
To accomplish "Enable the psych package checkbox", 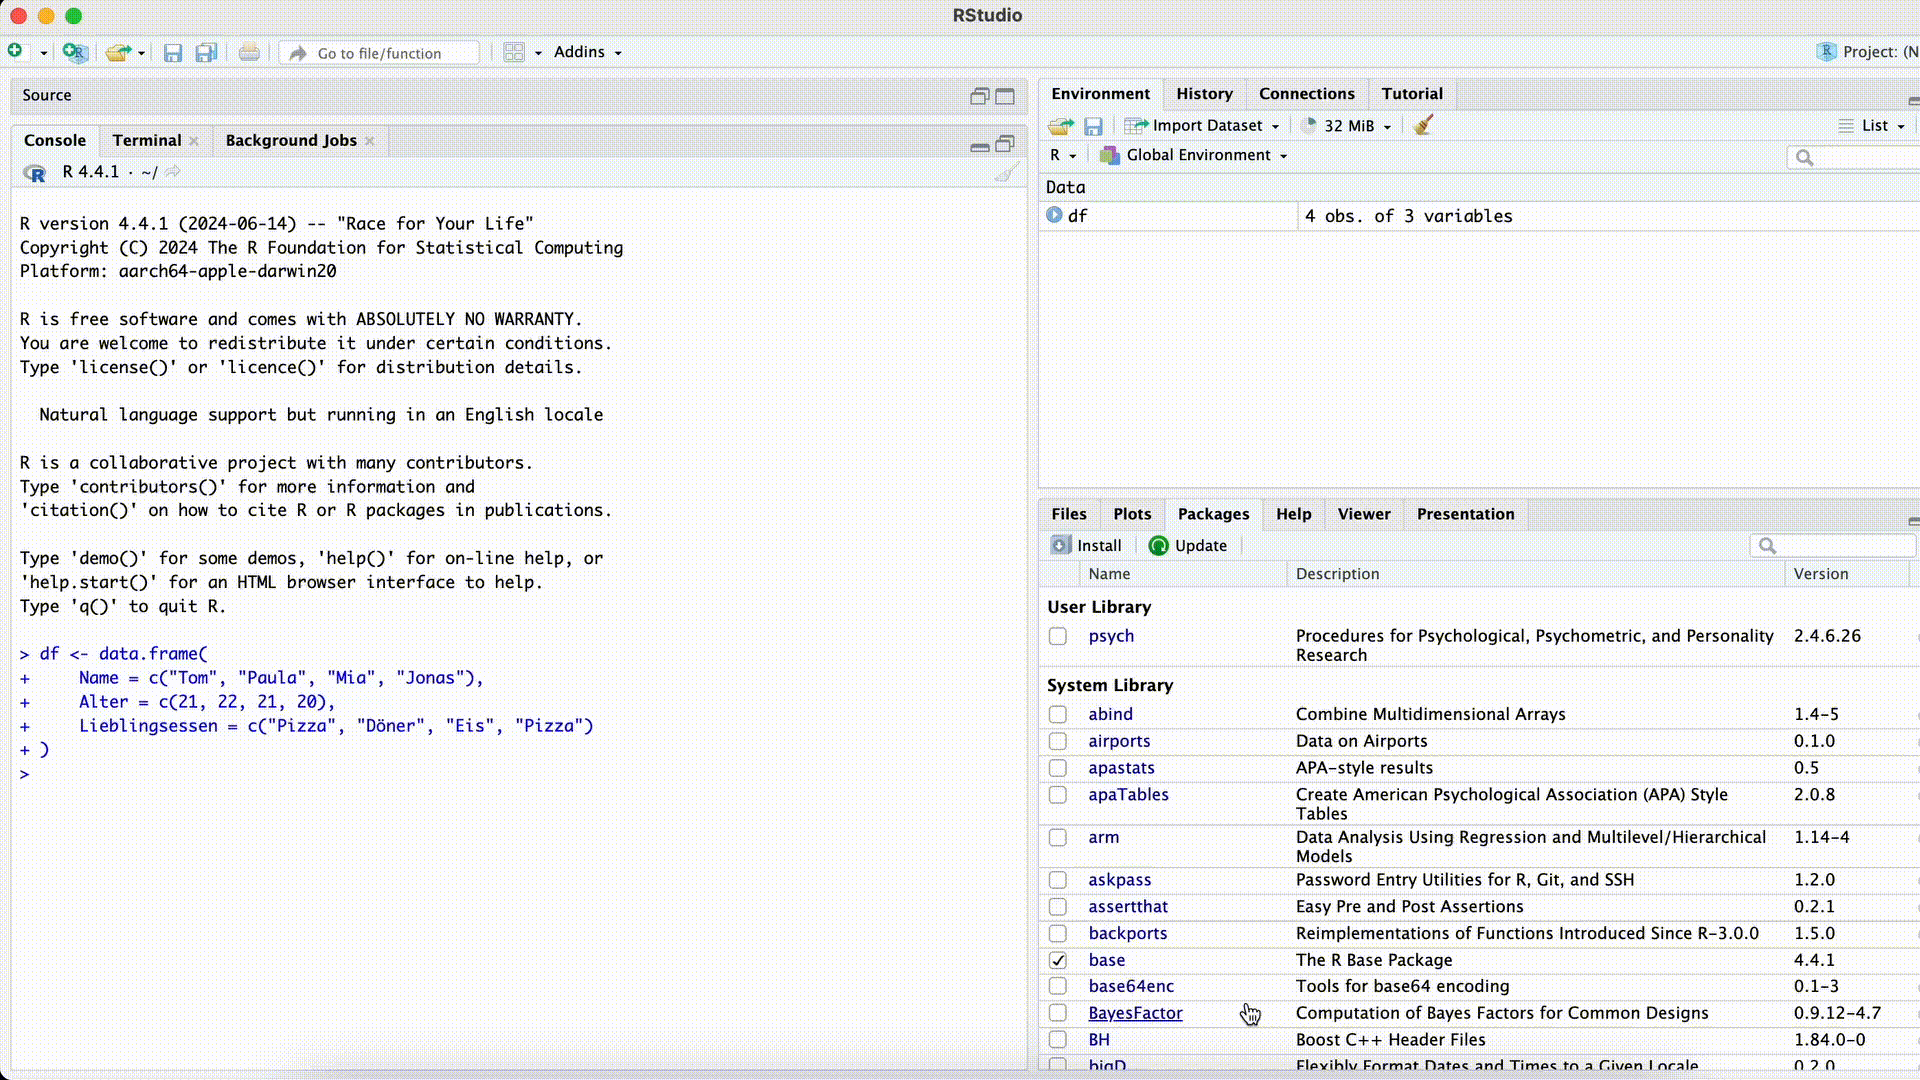I will click(1058, 636).
